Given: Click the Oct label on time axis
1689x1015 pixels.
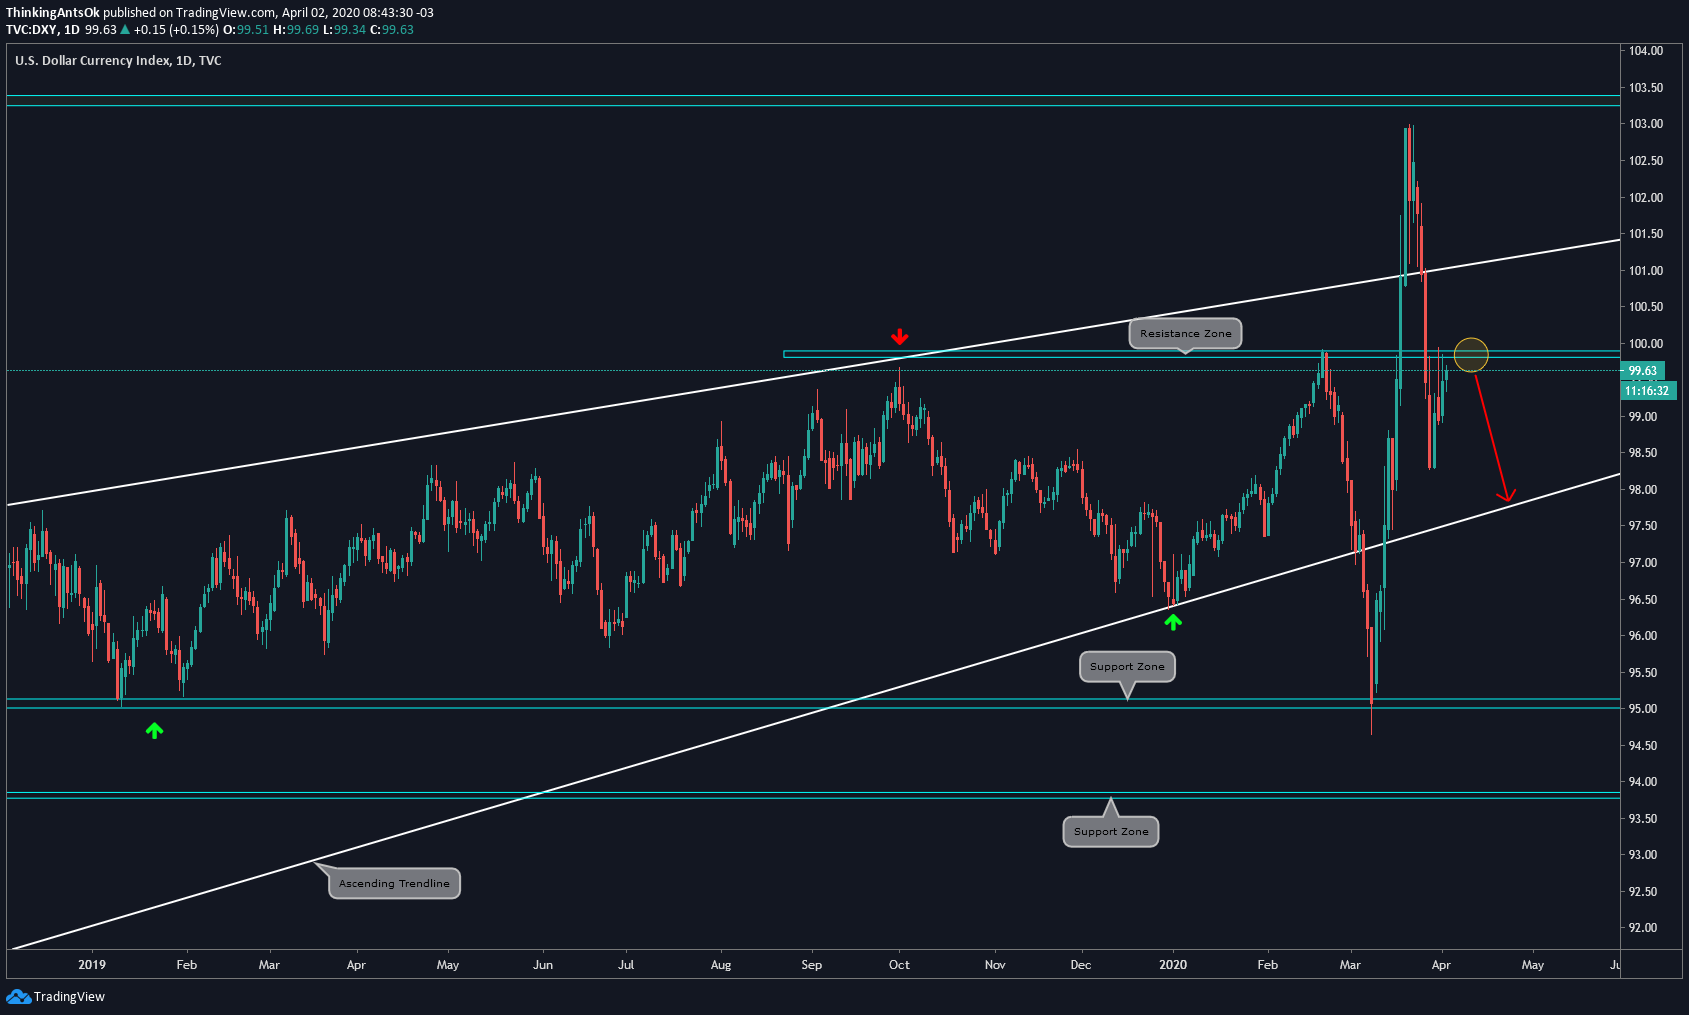Looking at the screenshot, I should pos(899,965).
